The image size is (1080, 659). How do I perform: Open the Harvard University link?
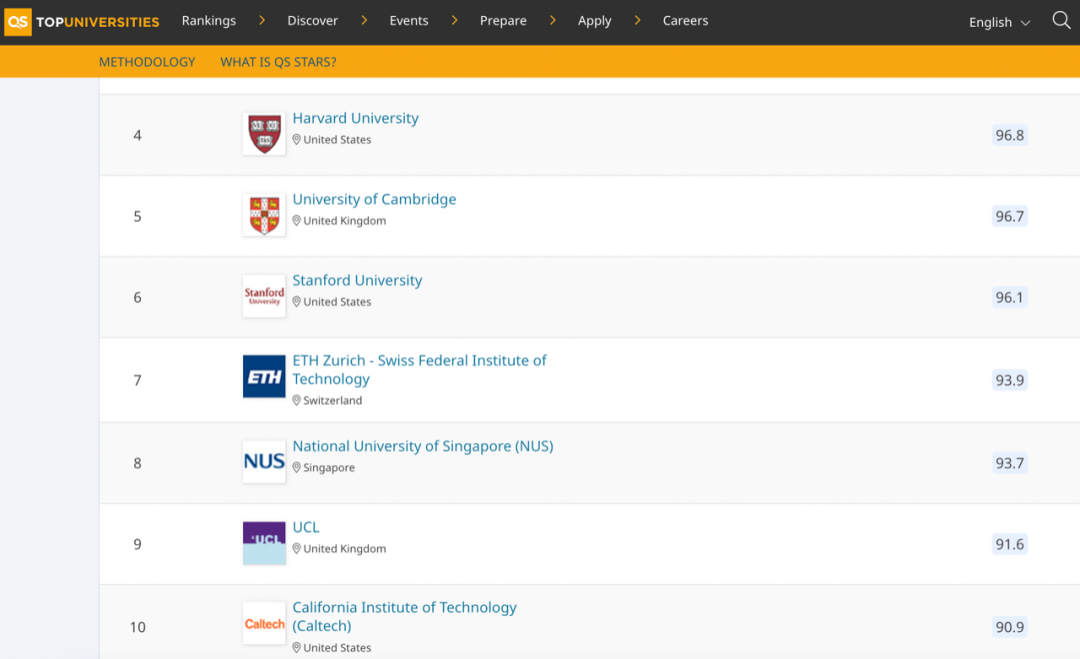355,118
